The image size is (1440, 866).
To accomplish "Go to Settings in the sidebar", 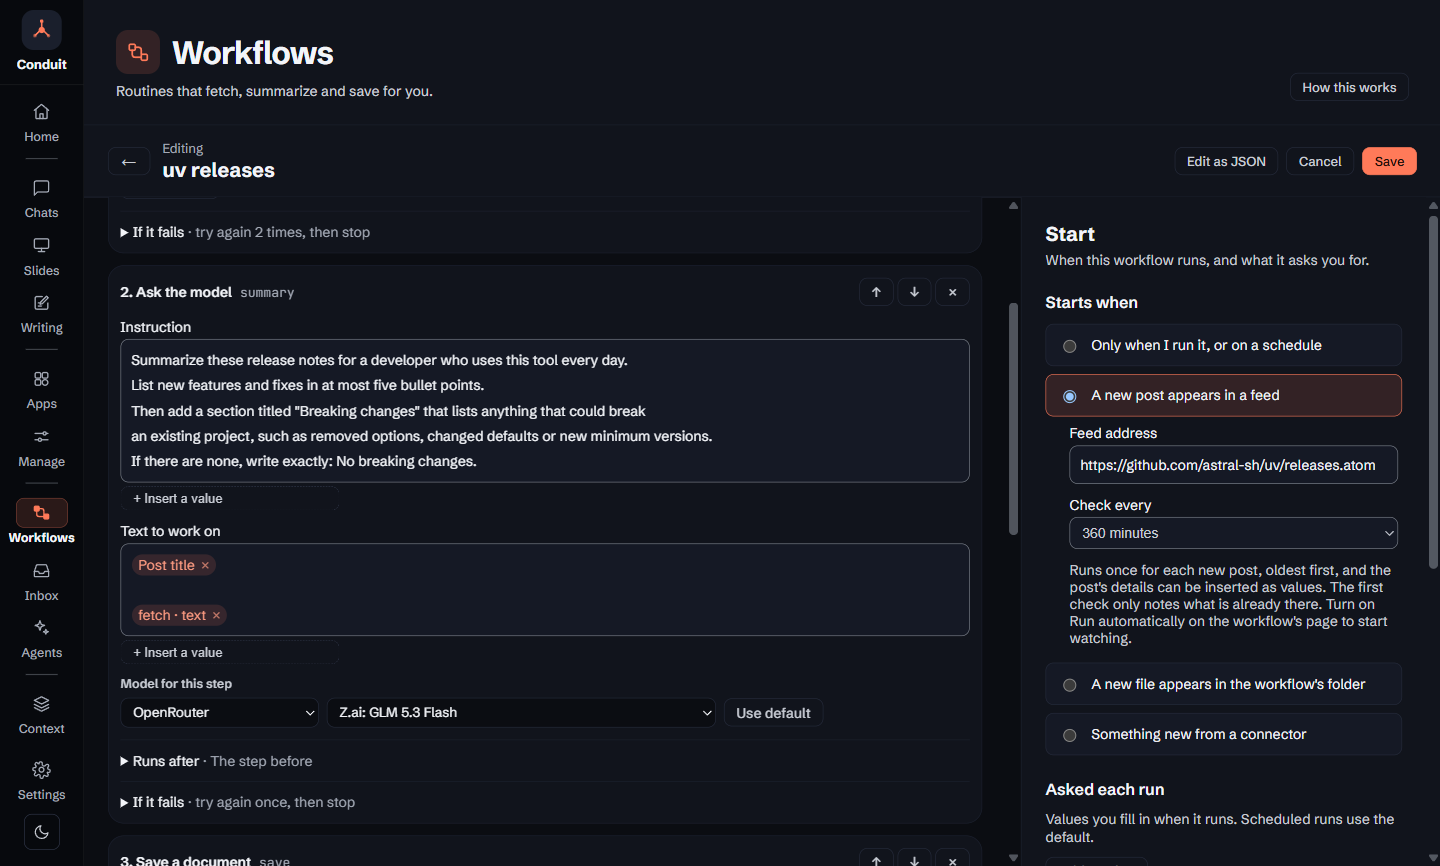I will 42,781.
